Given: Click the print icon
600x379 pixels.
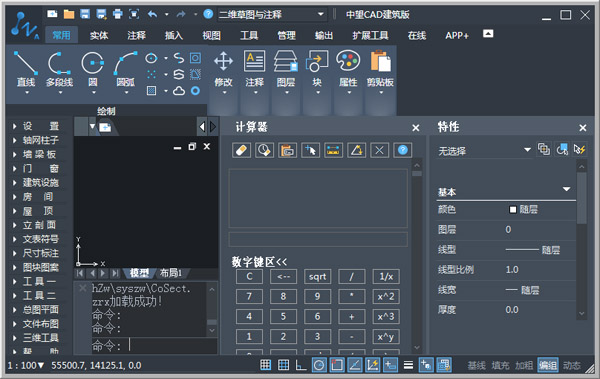Looking at the screenshot, I should click(118, 14).
